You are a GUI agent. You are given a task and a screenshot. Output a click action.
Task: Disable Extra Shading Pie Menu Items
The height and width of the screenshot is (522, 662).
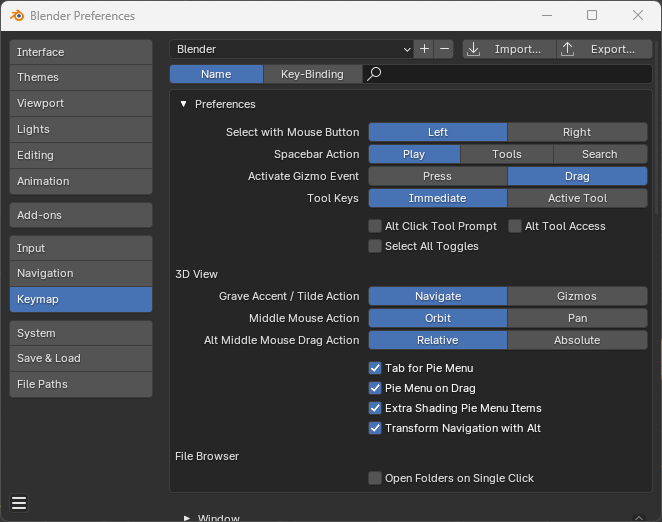pyautogui.click(x=375, y=408)
